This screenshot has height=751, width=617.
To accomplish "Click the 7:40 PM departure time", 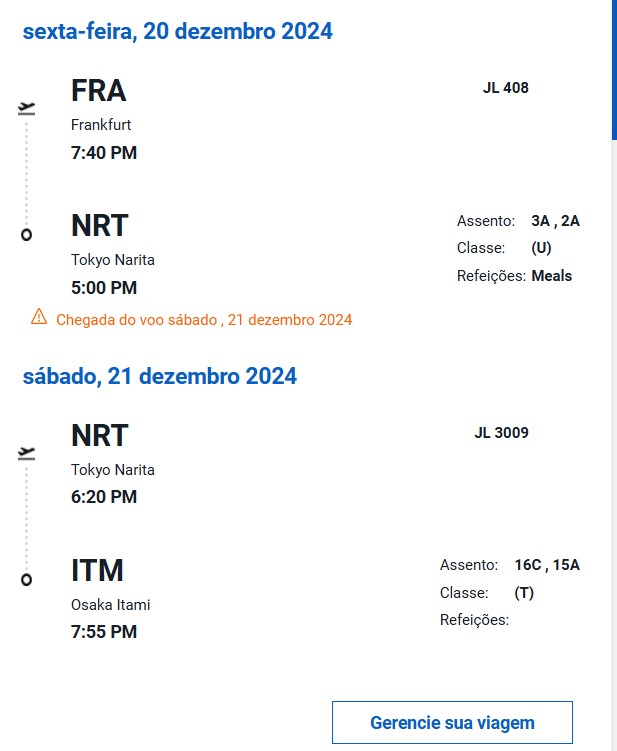I will [104, 153].
